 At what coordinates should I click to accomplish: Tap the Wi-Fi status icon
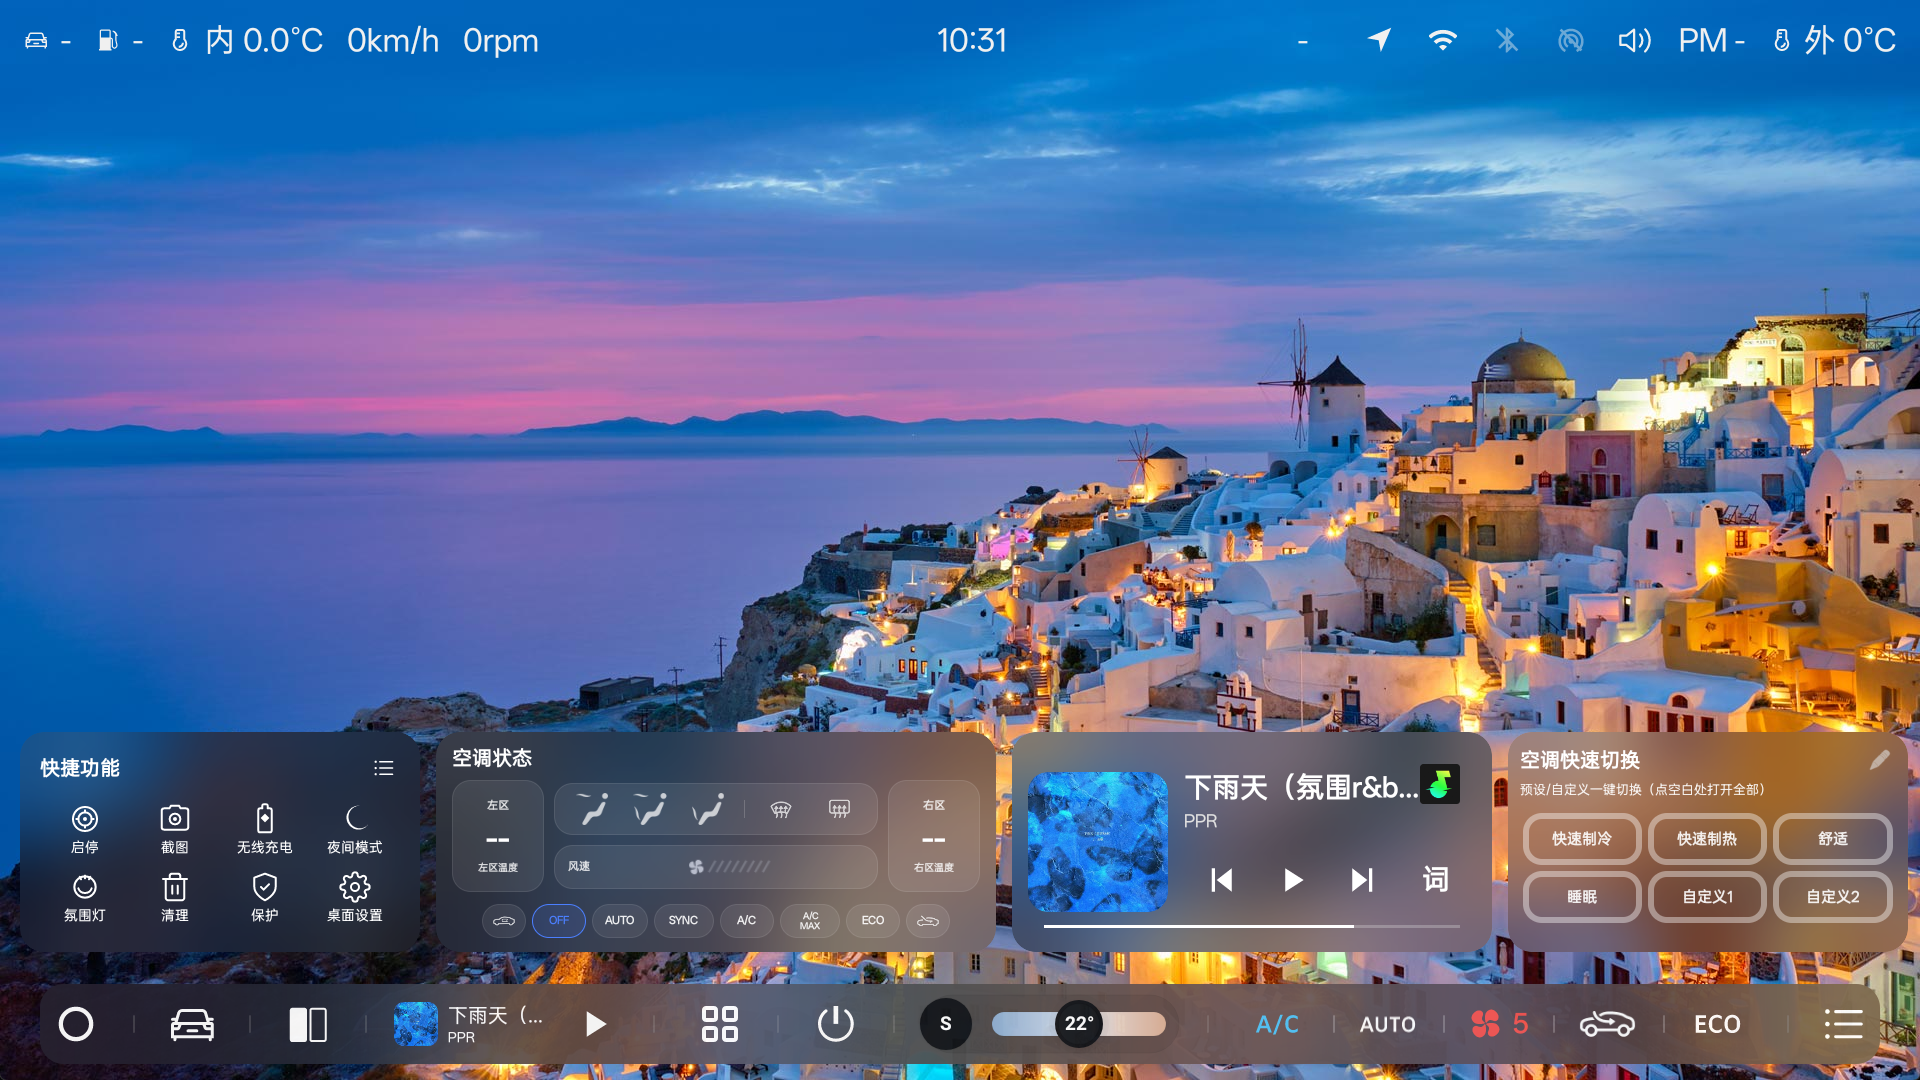1442,40
